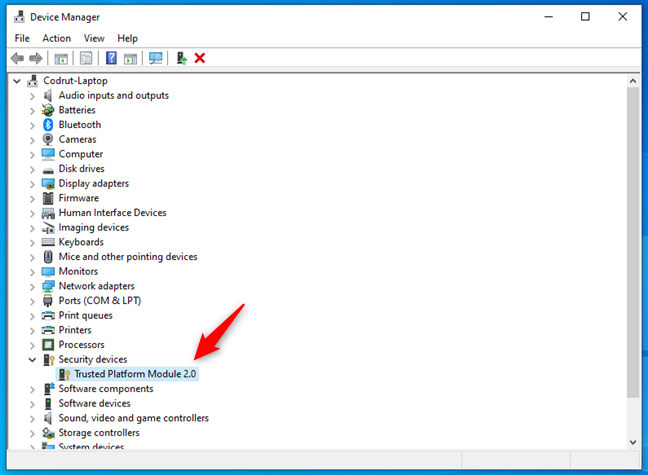The image size is (648, 475).
Task: Click the Firmware chip icon
Action: 48,198
